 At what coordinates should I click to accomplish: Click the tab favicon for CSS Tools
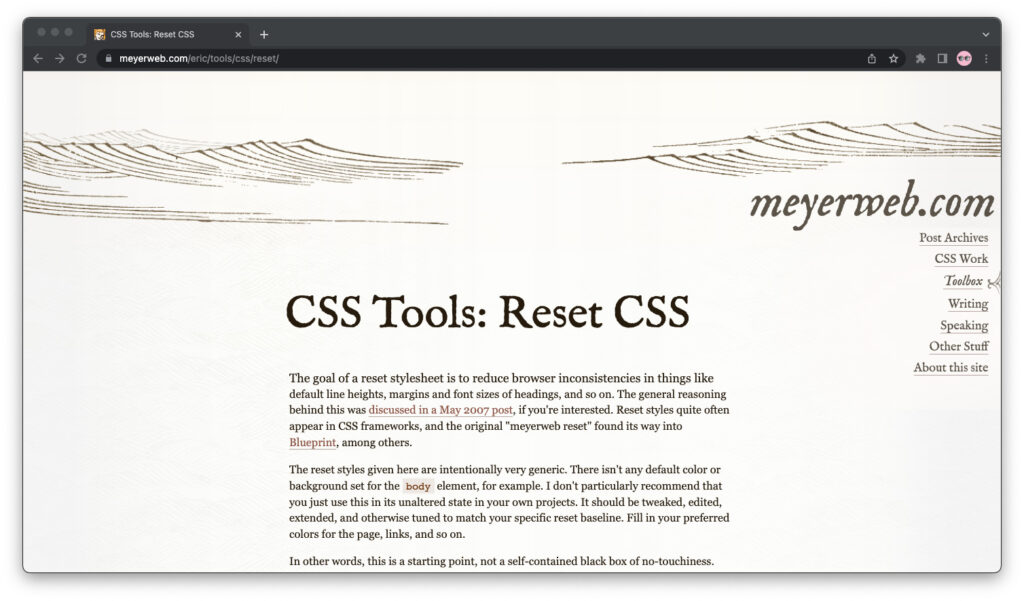99,35
